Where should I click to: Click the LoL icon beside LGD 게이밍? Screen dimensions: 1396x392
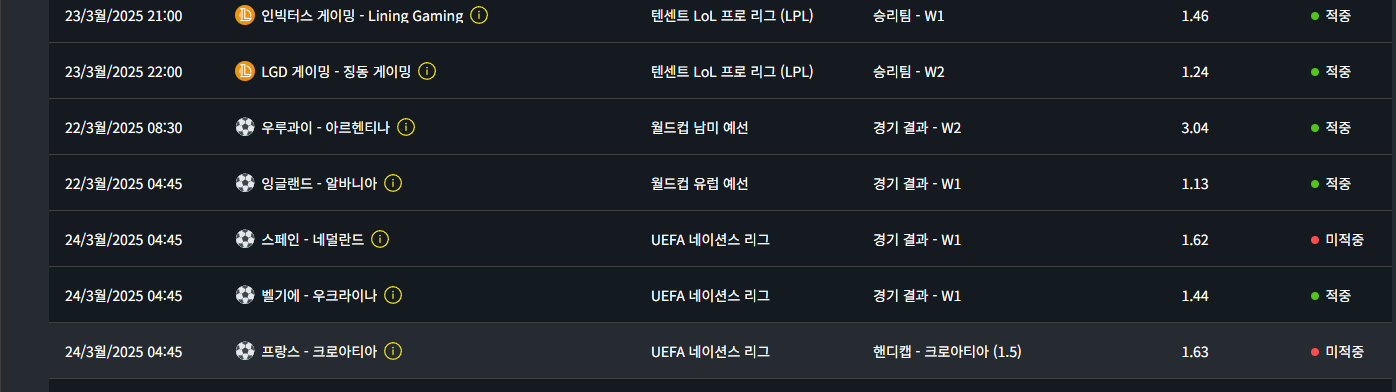(x=245, y=71)
